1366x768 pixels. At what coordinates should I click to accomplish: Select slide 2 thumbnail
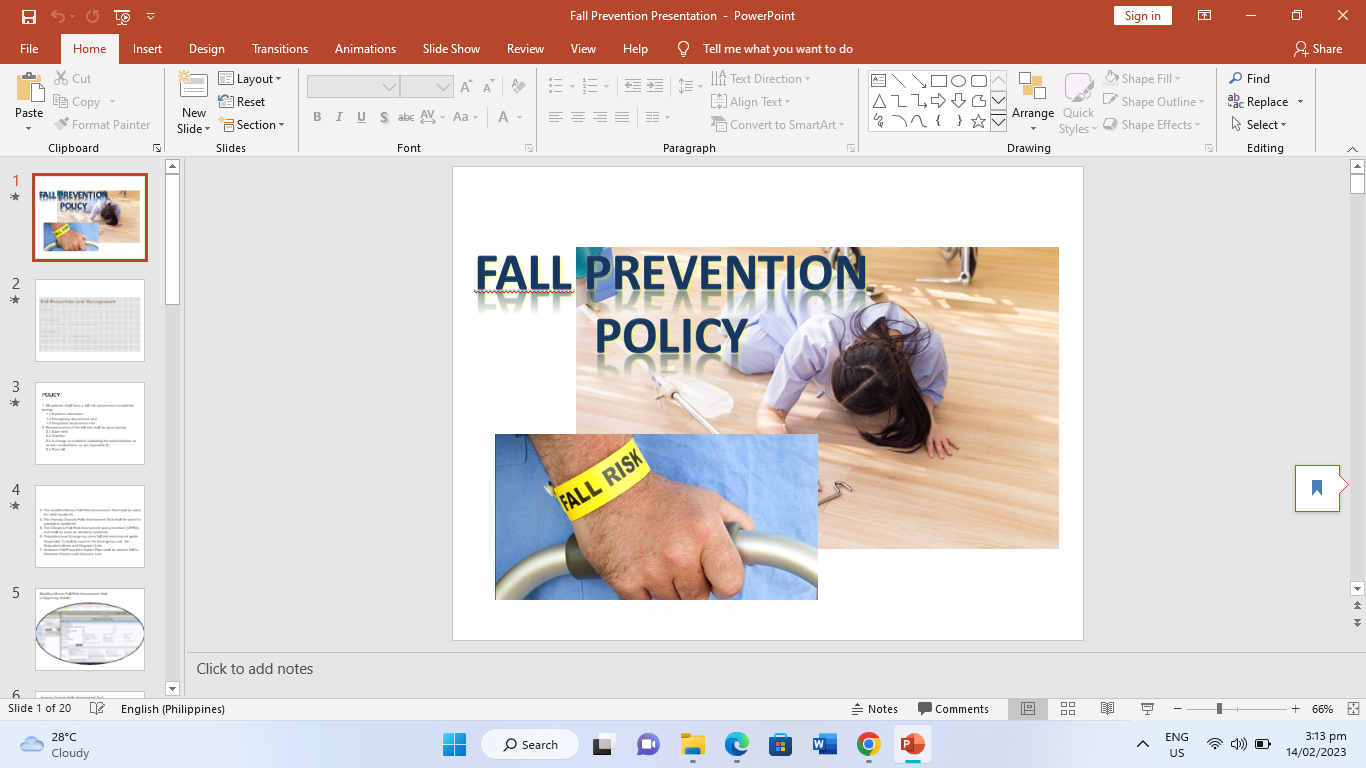(x=90, y=320)
